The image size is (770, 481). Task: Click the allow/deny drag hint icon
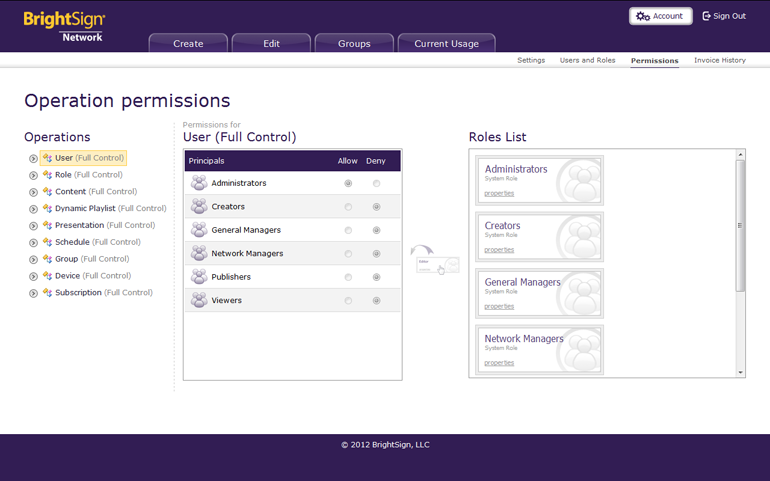[436, 261]
